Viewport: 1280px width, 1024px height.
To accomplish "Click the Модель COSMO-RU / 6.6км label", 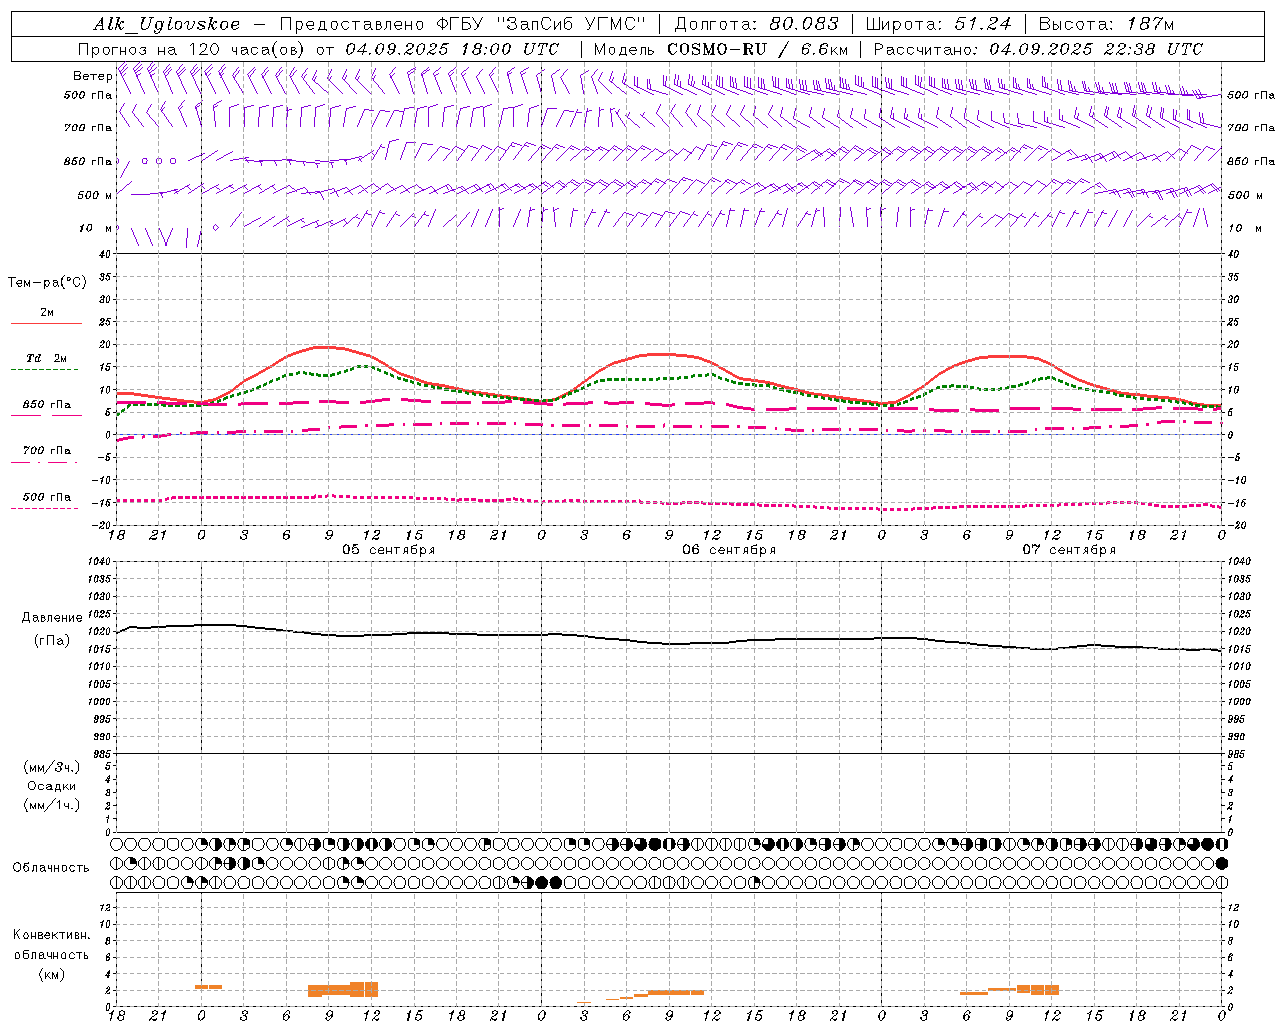I will 720,49.
